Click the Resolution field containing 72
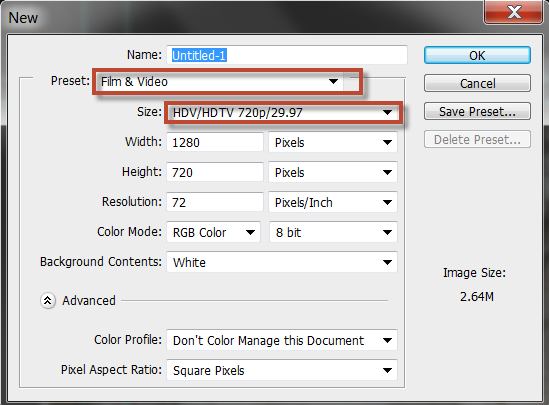 point(215,202)
